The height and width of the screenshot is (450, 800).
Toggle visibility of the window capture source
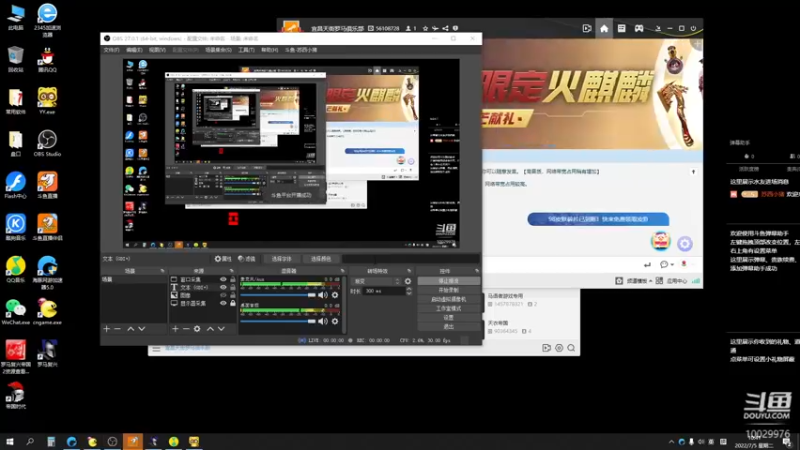click(223, 280)
